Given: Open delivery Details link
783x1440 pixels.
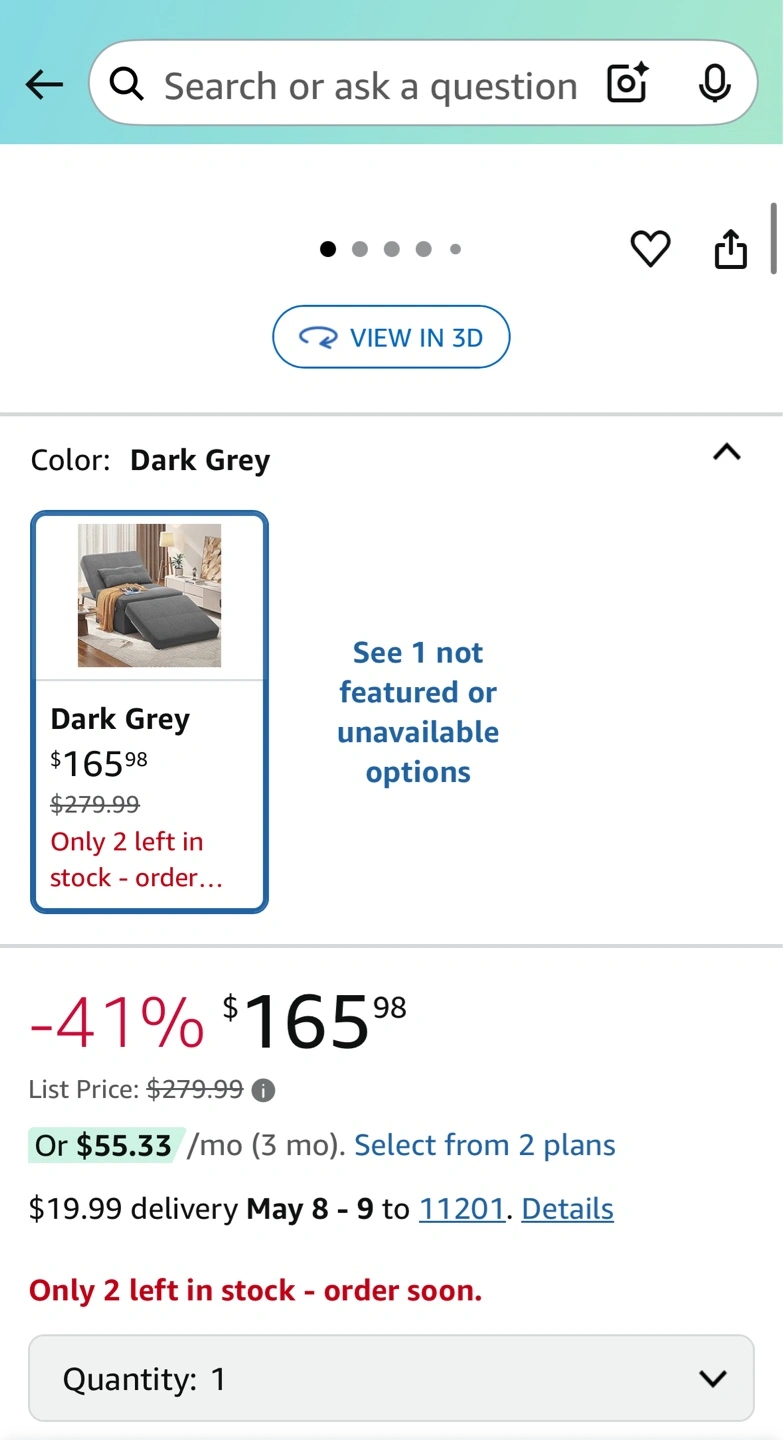Looking at the screenshot, I should (567, 1209).
